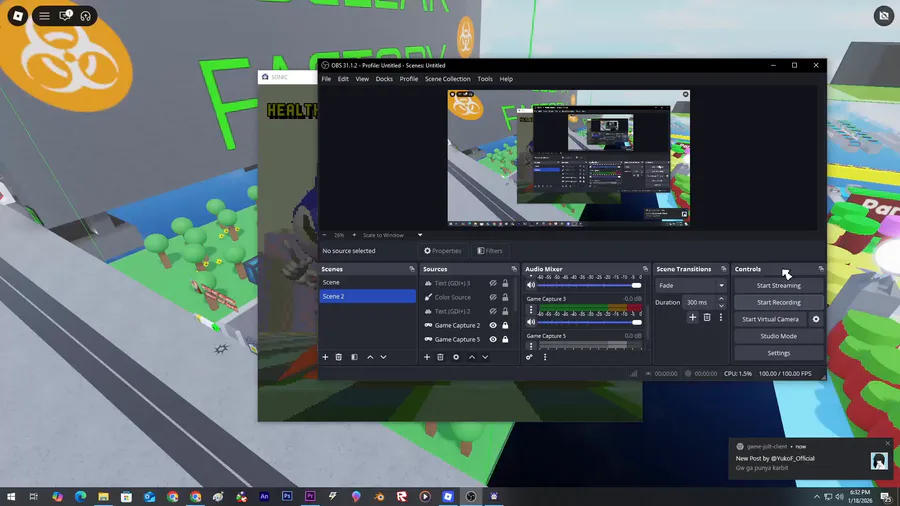The image size is (900, 506).
Task: Unlock Game Capture 2 source
Action: pyautogui.click(x=505, y=325)
